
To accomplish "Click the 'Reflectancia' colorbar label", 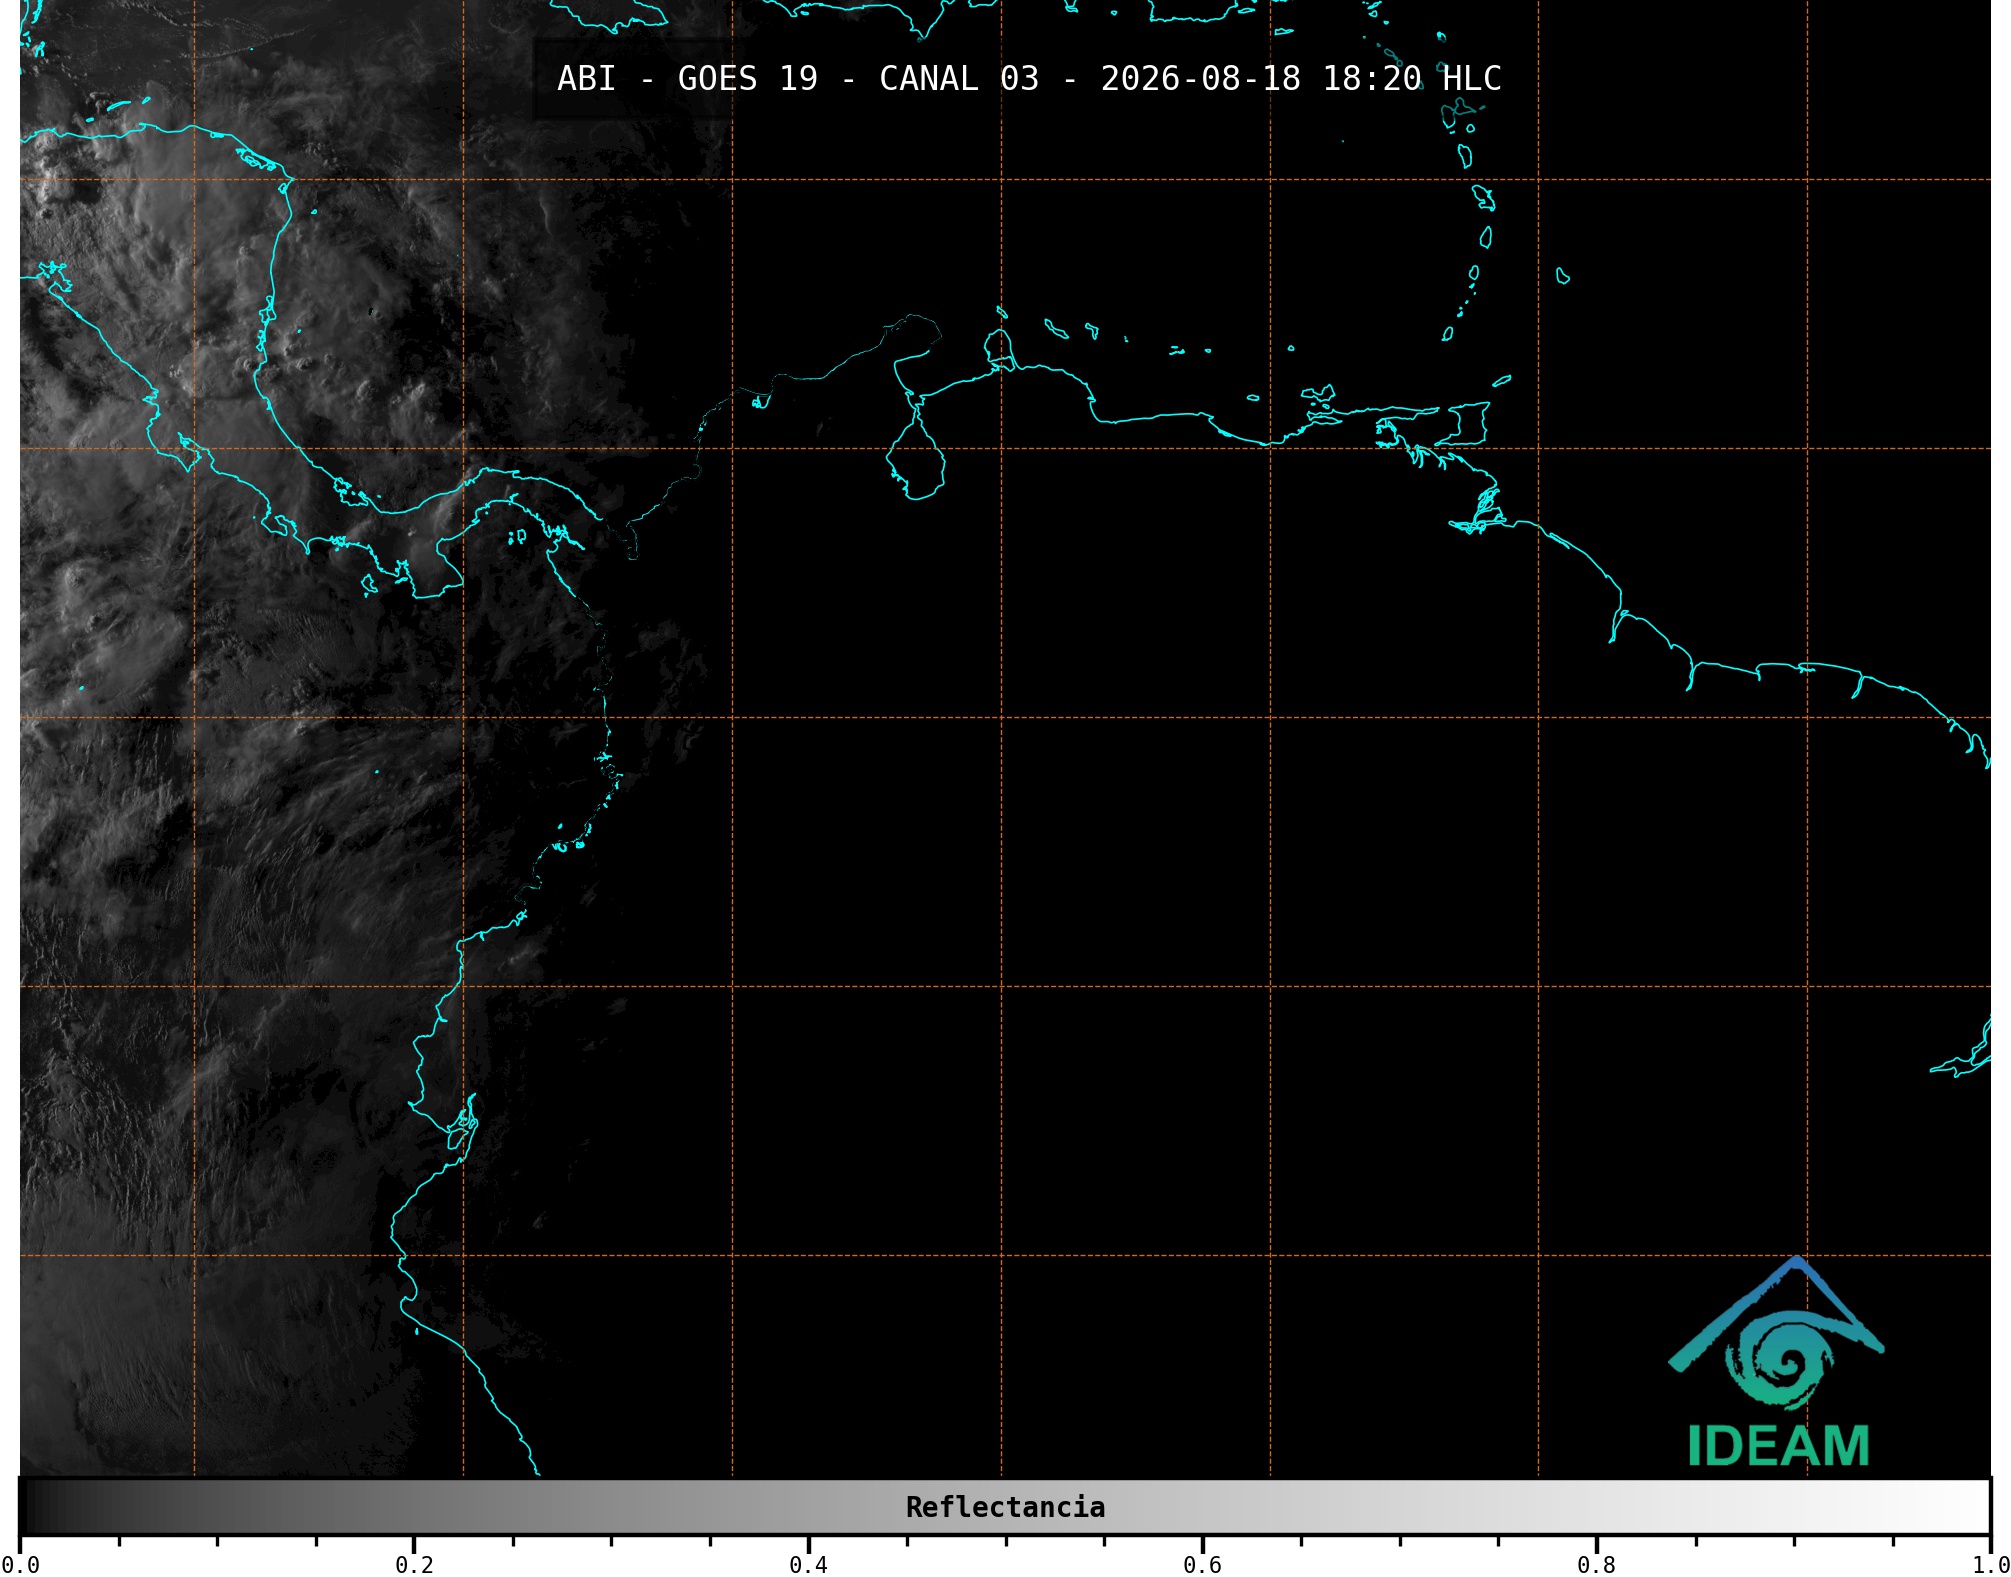I will (x=1005, y=1507).
